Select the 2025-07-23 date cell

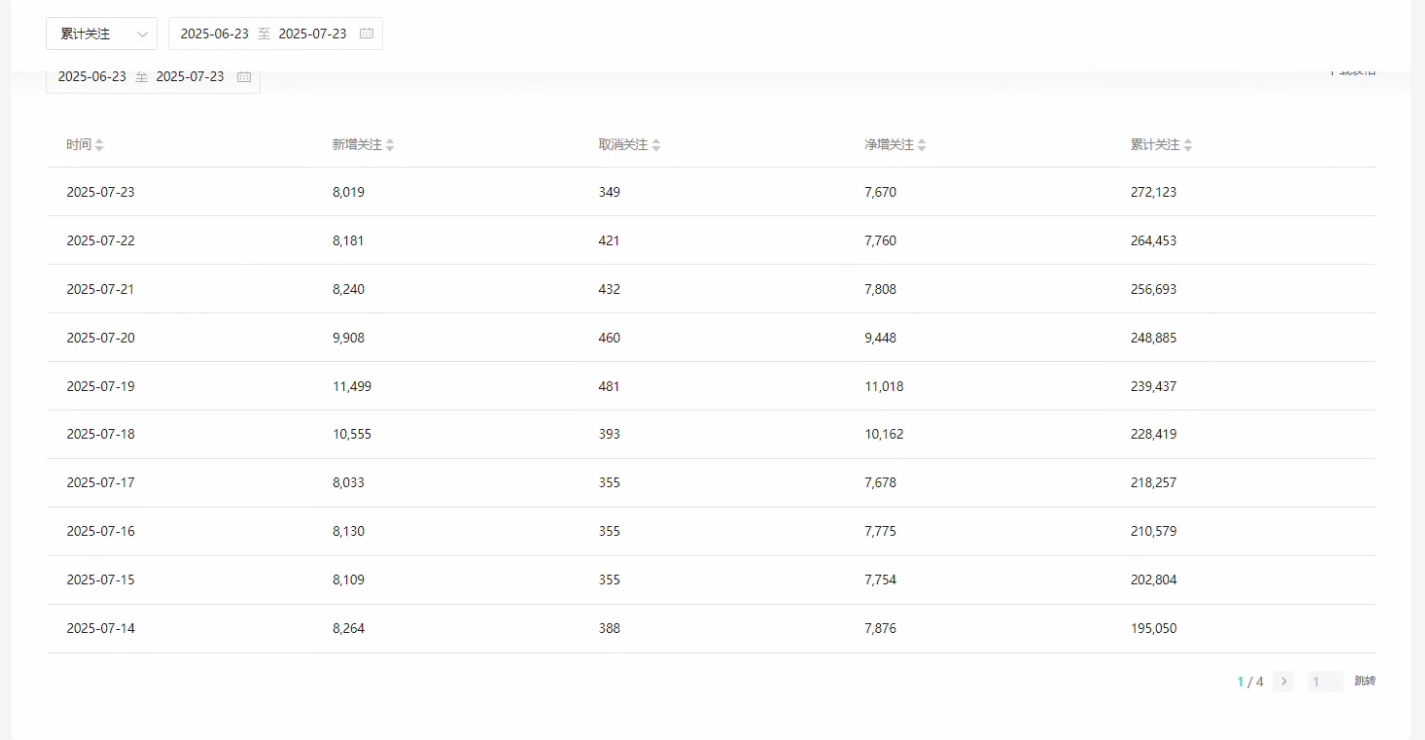tap(100, 192)
